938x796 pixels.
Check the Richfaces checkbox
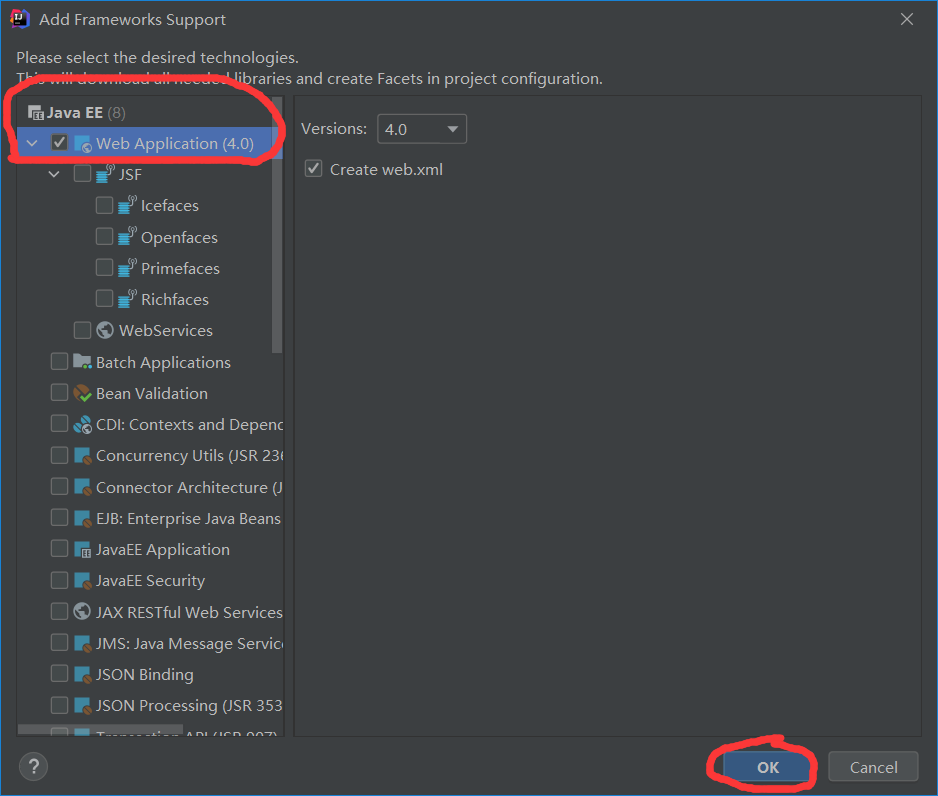click(x=104, y=298)
